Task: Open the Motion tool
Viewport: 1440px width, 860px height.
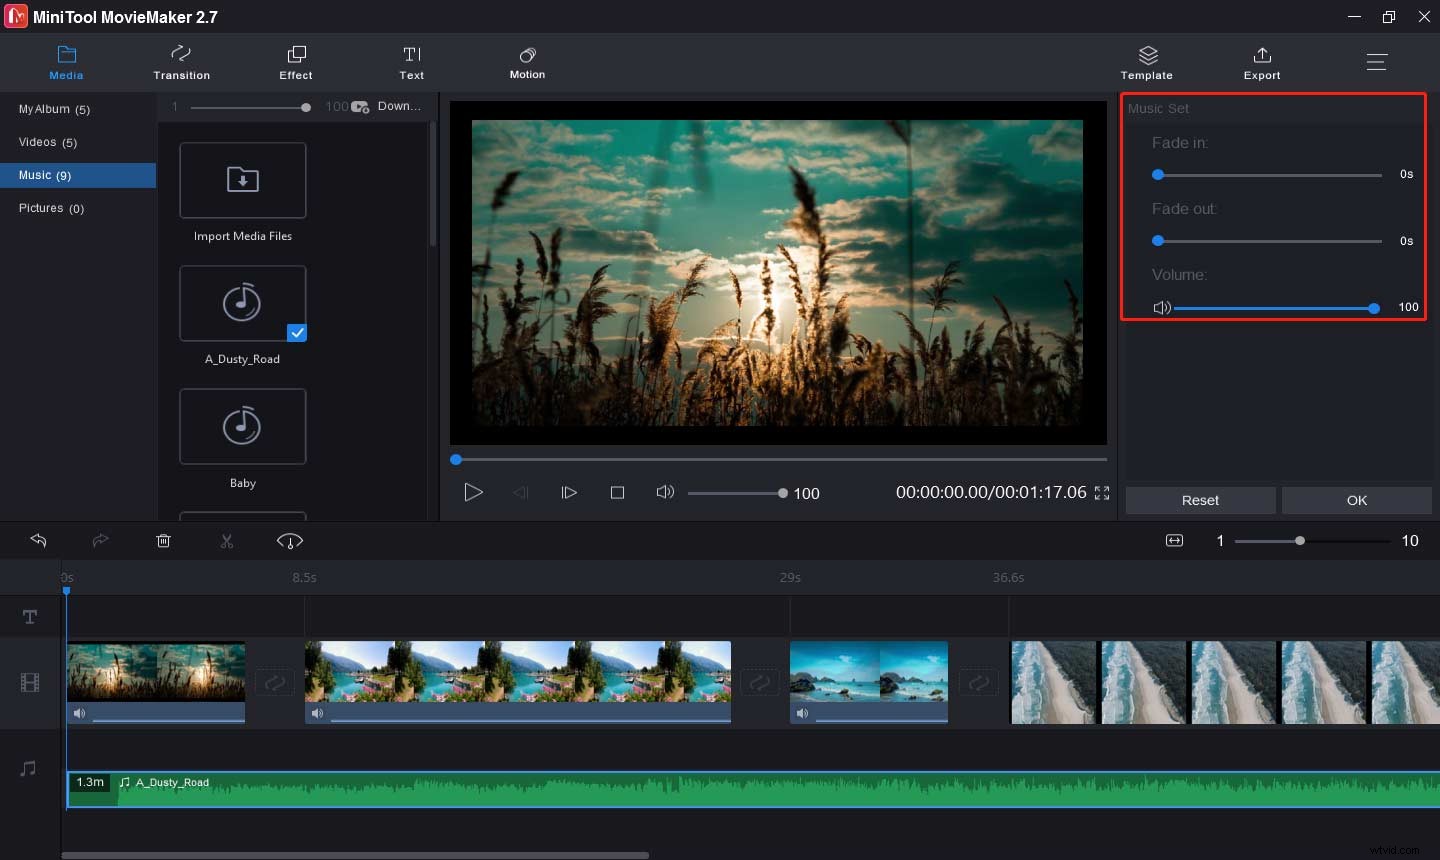Action: tap(527, 62)
